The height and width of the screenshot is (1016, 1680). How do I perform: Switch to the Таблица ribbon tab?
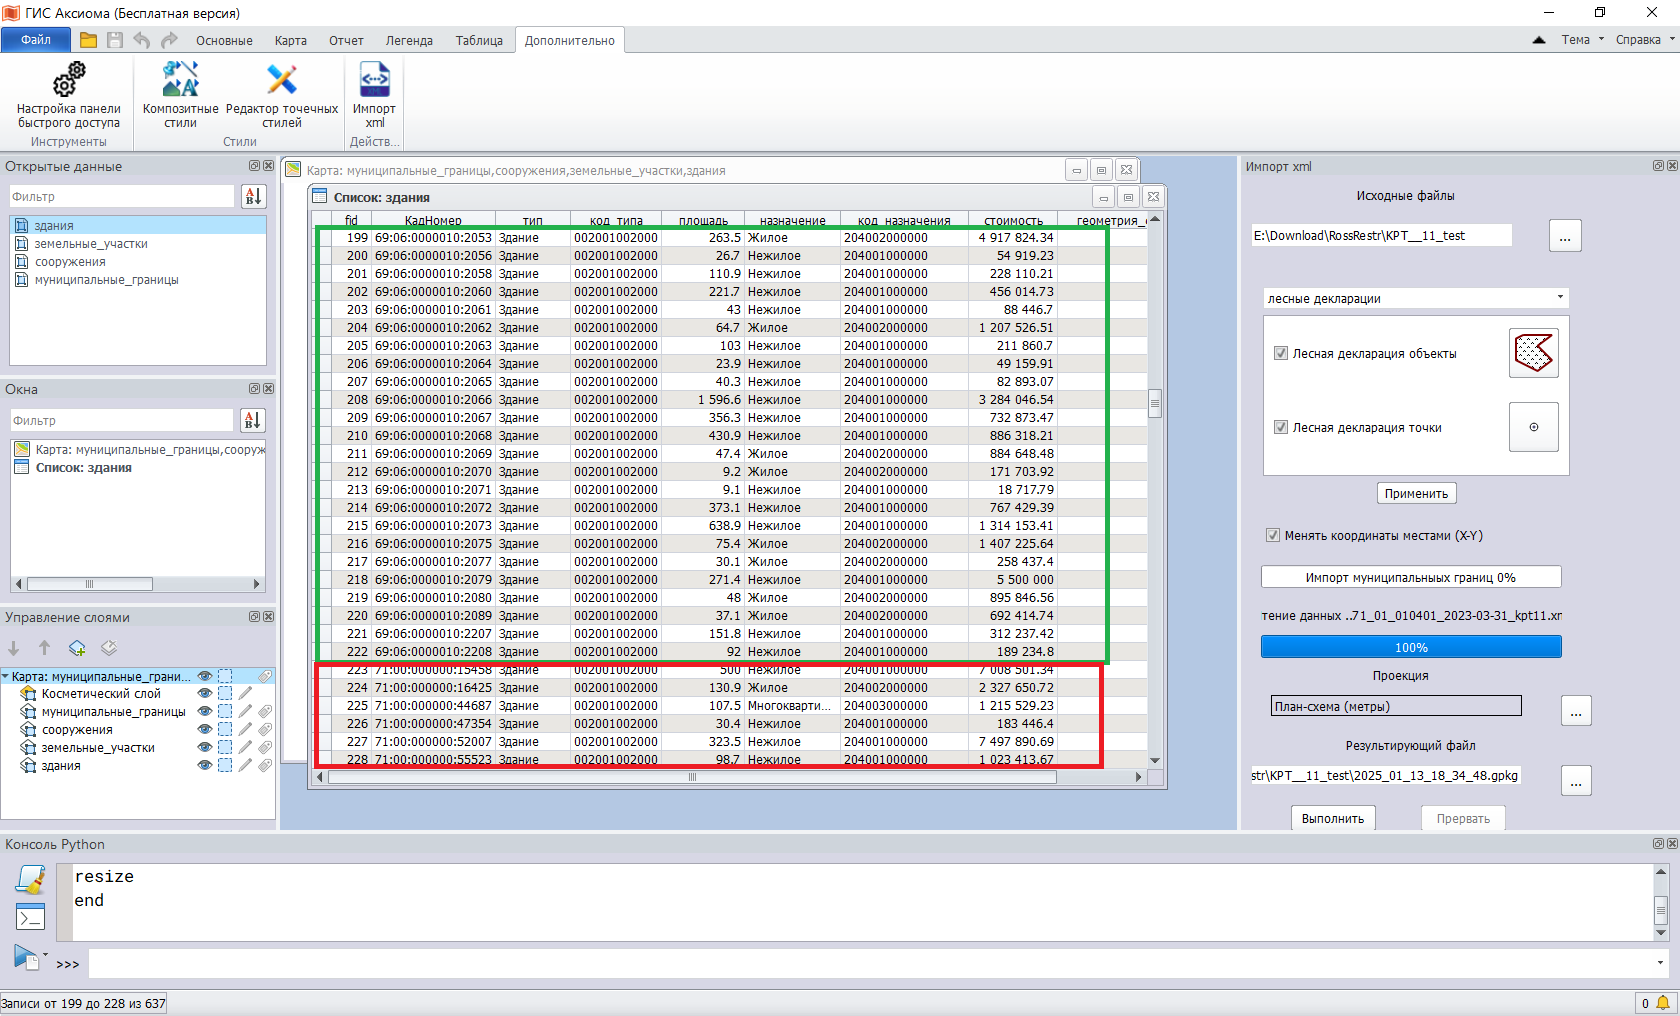pos(479,41)
